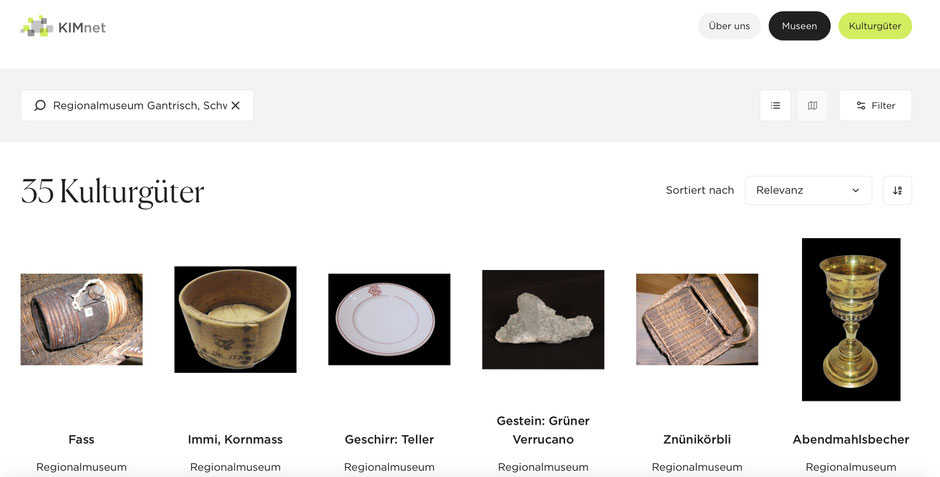The image size is (940, 477).
Task: Click the magnifier search icon
Action: coord(40,105)
